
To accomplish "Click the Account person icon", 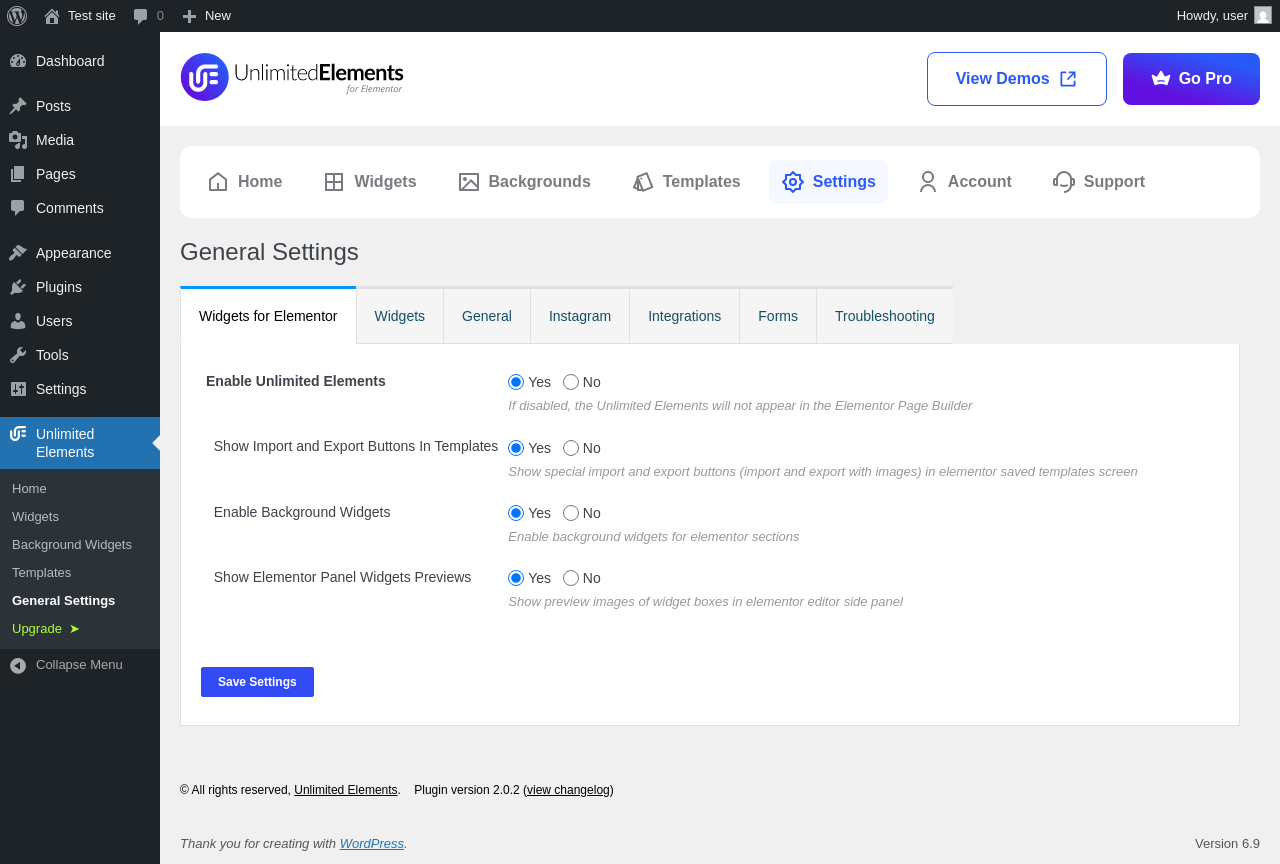I will point(928,182).
